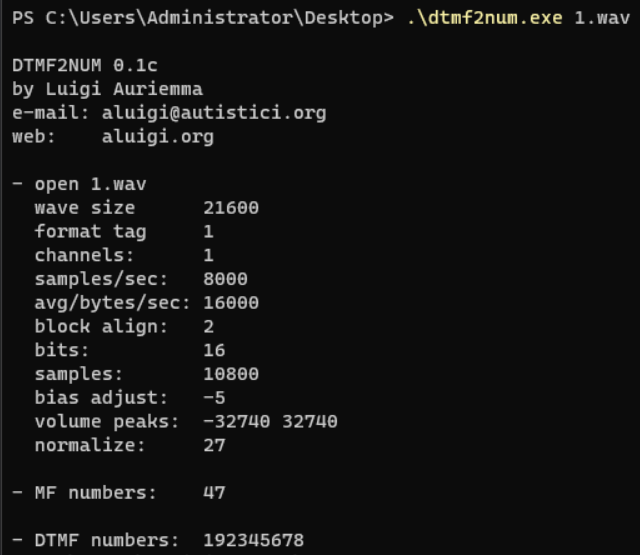
Task: Click the bits value 16
Action: 214,350
